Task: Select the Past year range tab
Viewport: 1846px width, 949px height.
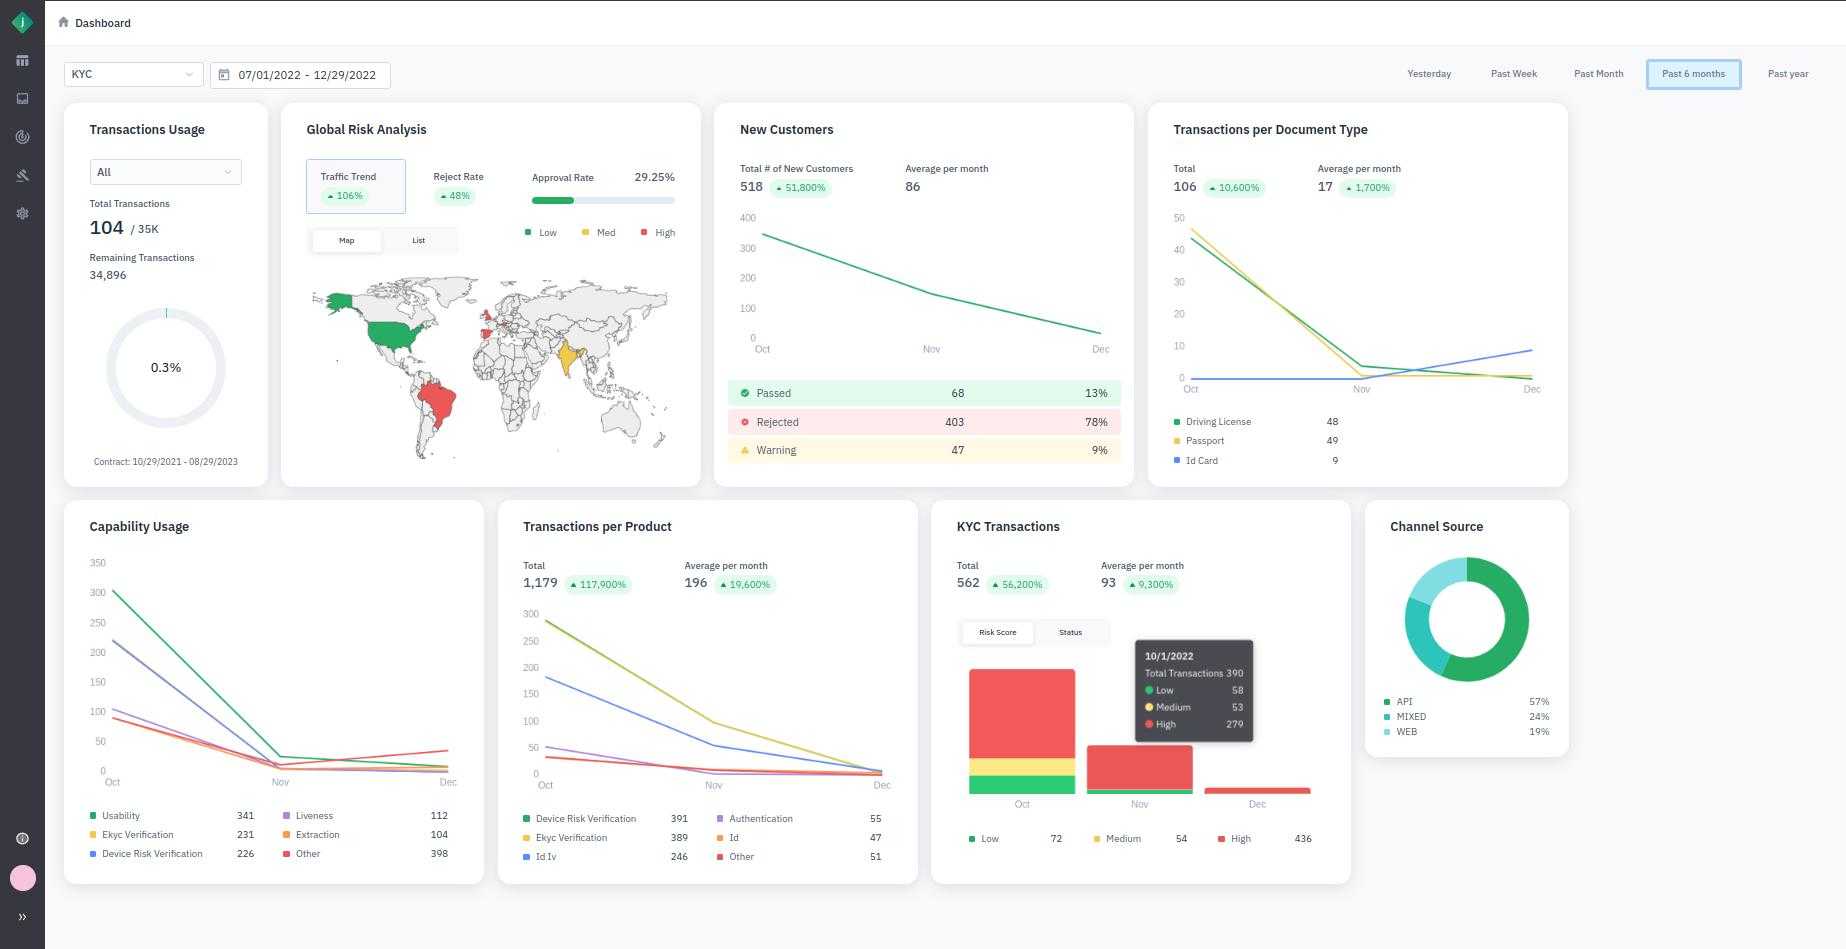Action: click(1787, 74)
